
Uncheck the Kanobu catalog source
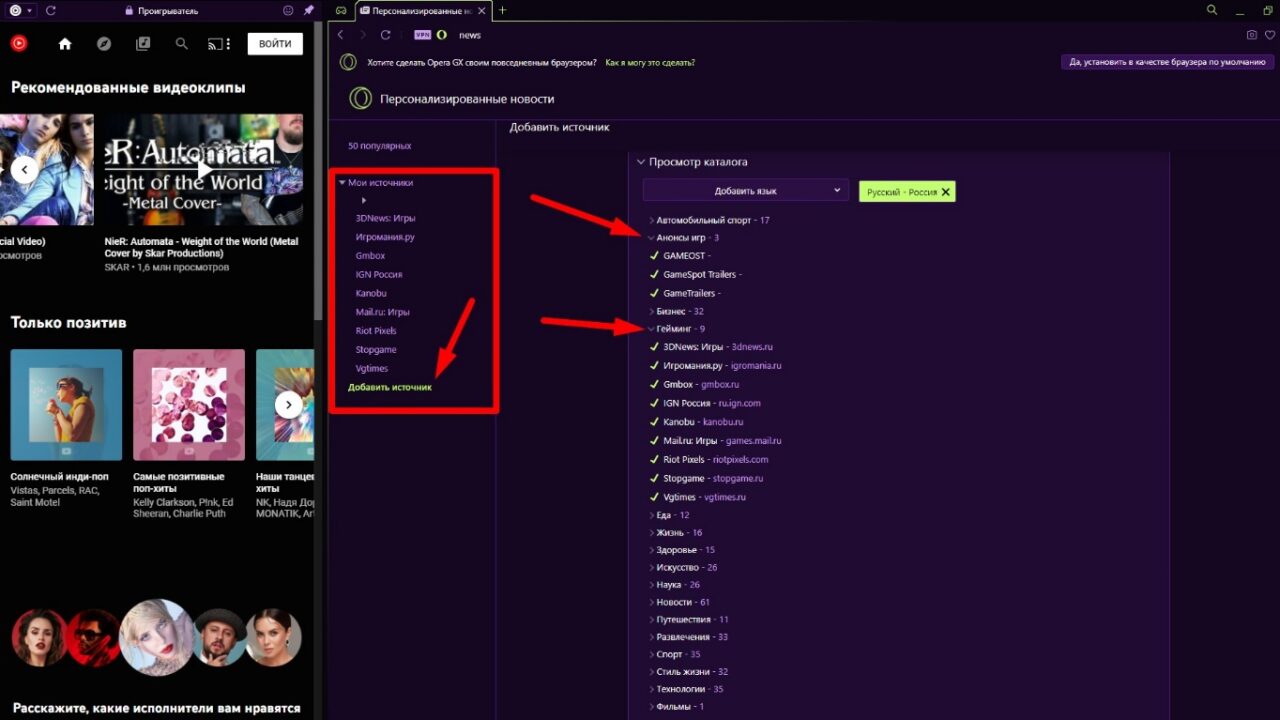[x=654, y=422]
